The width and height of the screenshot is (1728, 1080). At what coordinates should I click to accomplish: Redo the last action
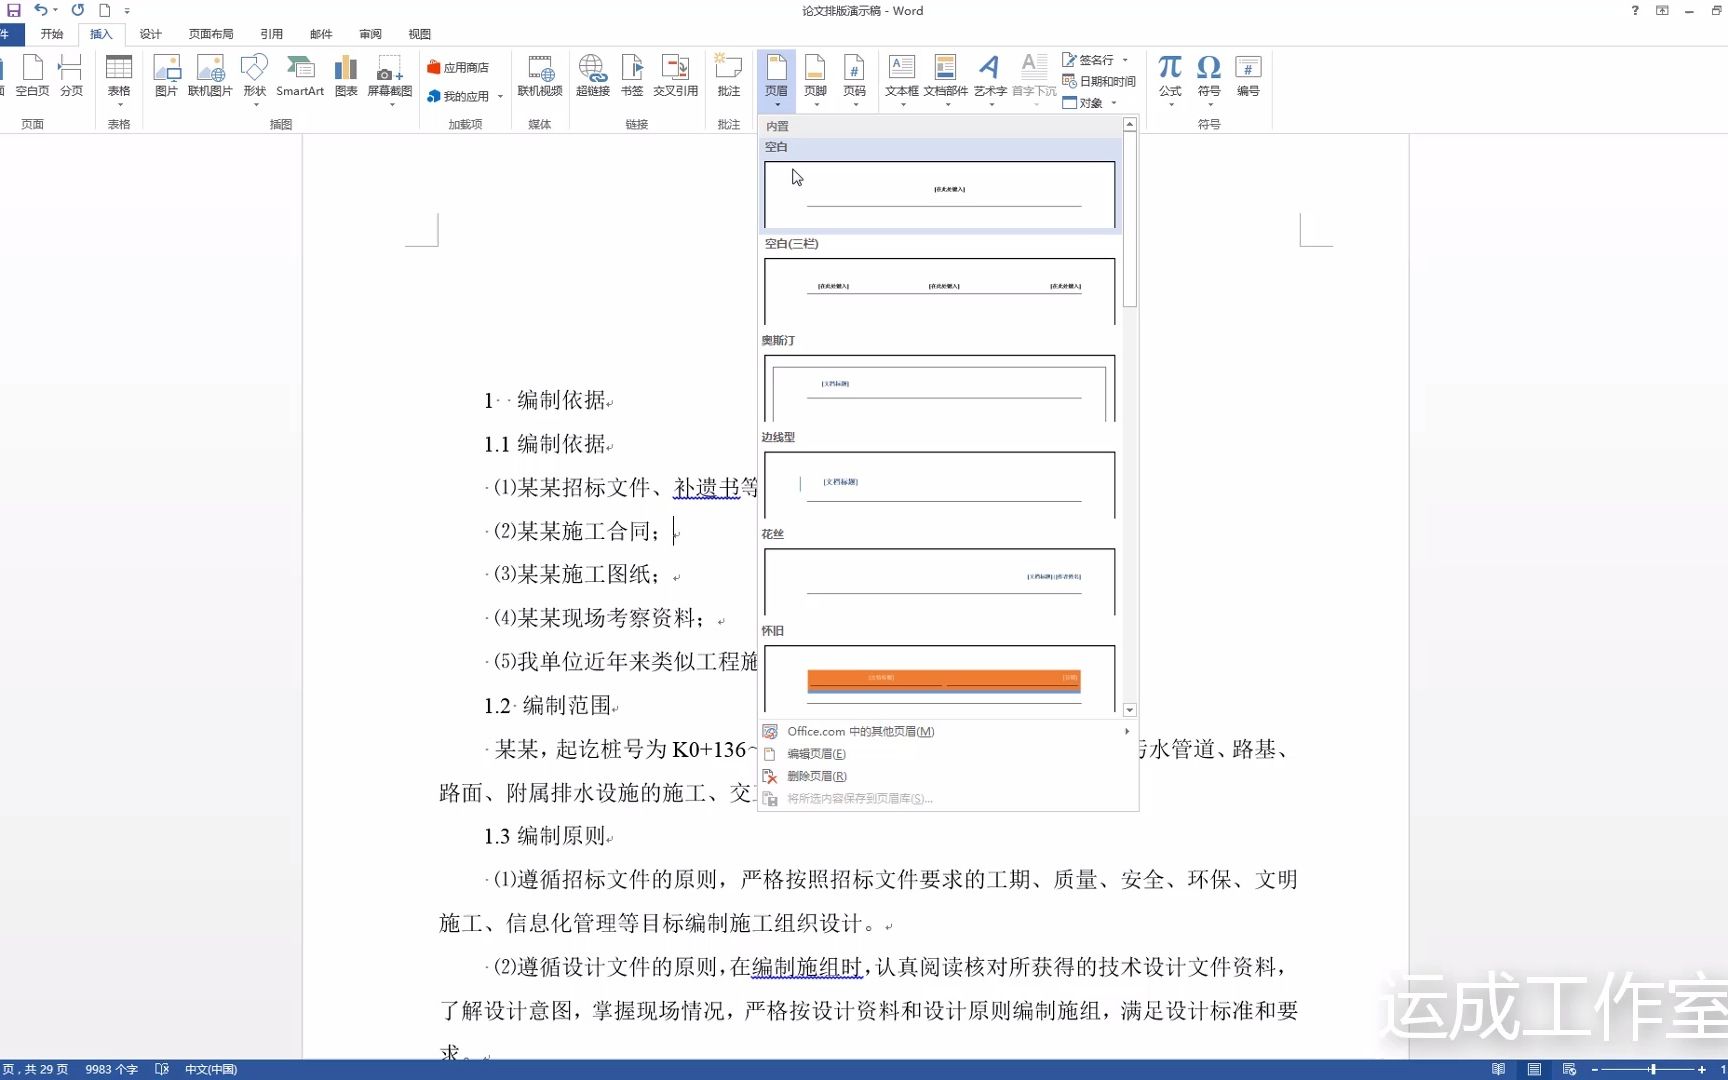pos(78,10)
